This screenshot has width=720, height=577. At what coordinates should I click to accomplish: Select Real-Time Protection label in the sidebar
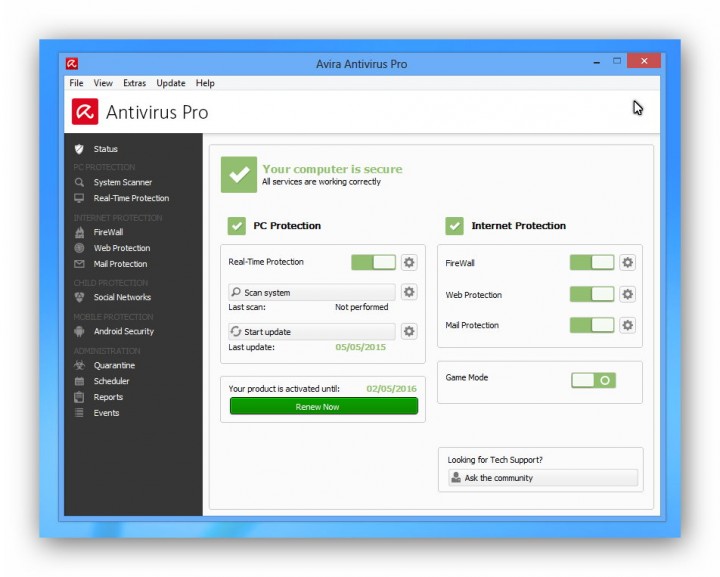pos(131,198)
